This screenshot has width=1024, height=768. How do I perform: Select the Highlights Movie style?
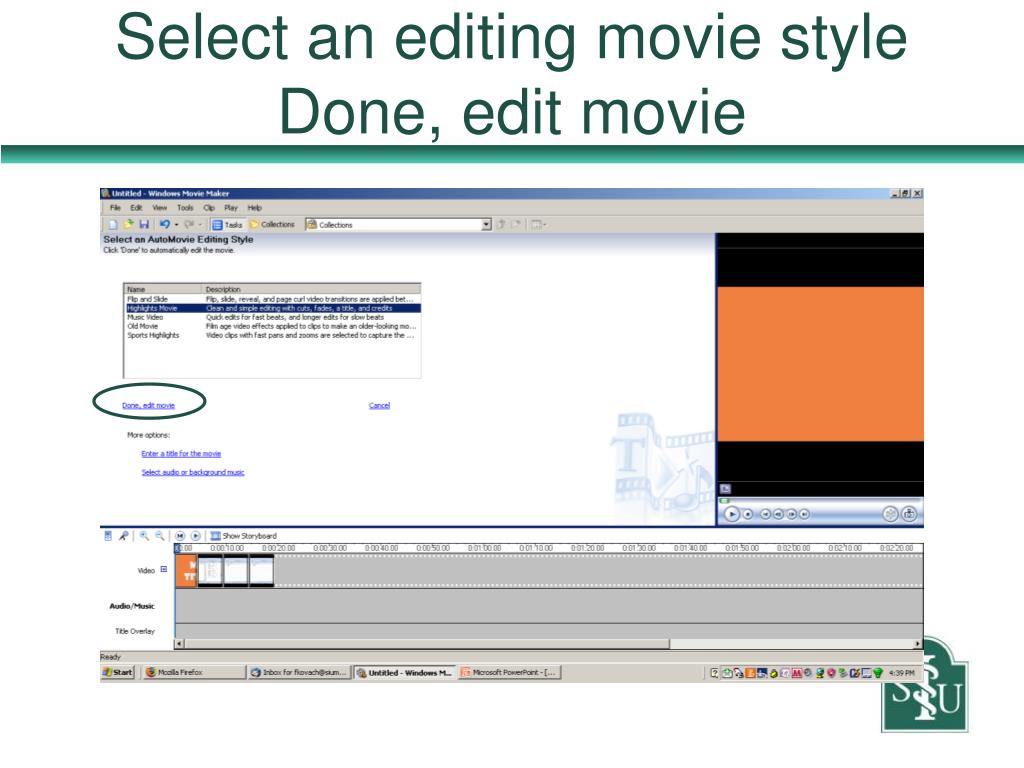pyautogui.click(x=272, y=308)
